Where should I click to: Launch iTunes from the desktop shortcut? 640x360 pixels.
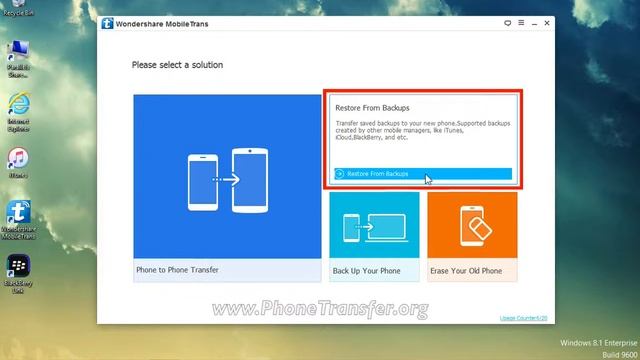click(x=18, y=162)
